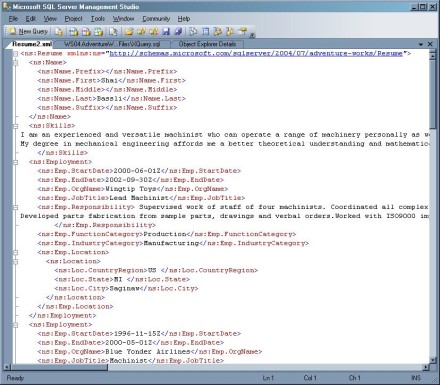Click the vertical scrollbar down arrow
The image size is (440, 385).
coord(432,360)
